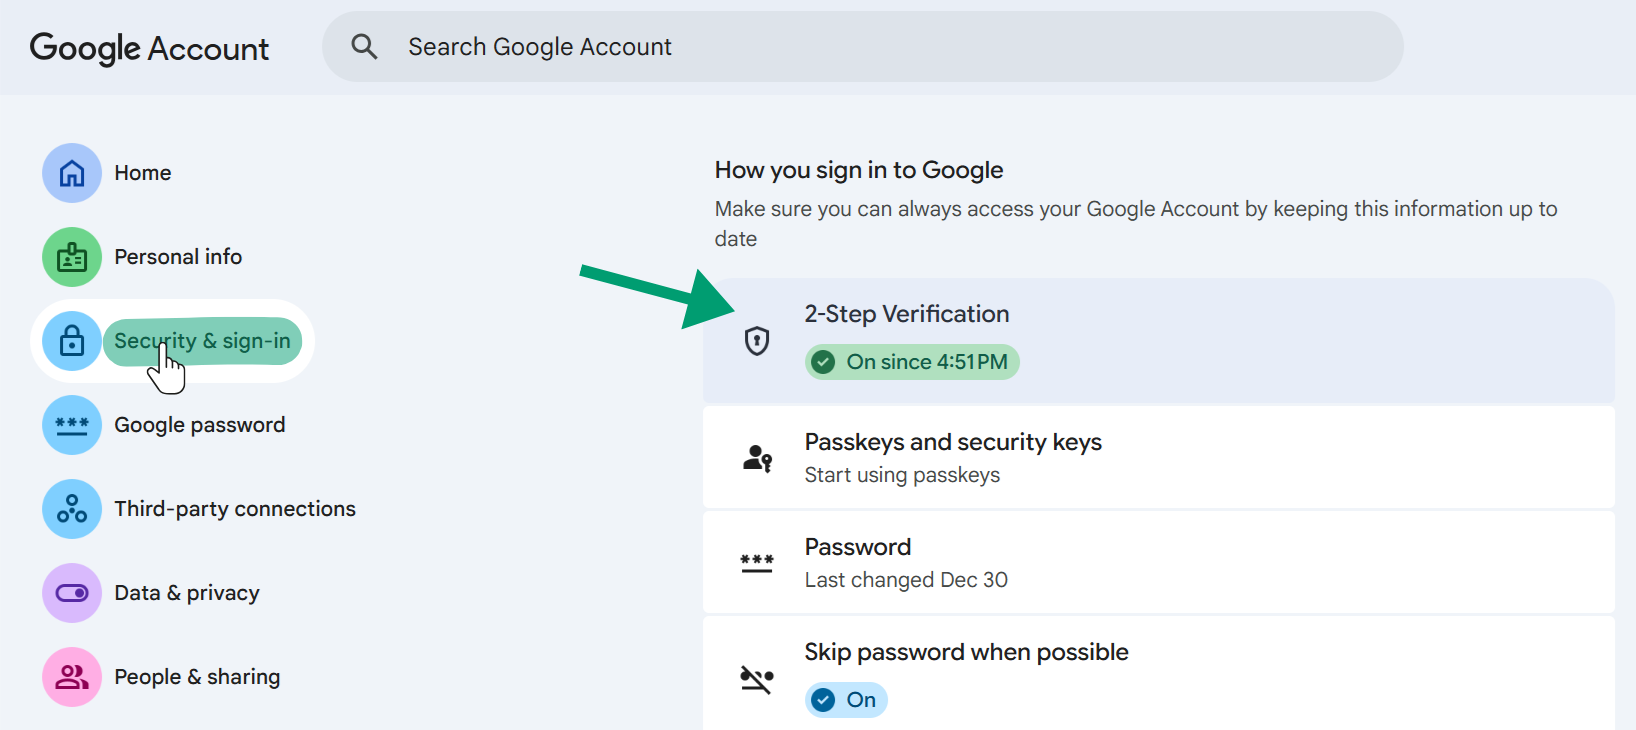Image resolution: width=1636 pixels, height=730 pixels.
Task: Click the Password row asterisk icon
Action: 757,563
